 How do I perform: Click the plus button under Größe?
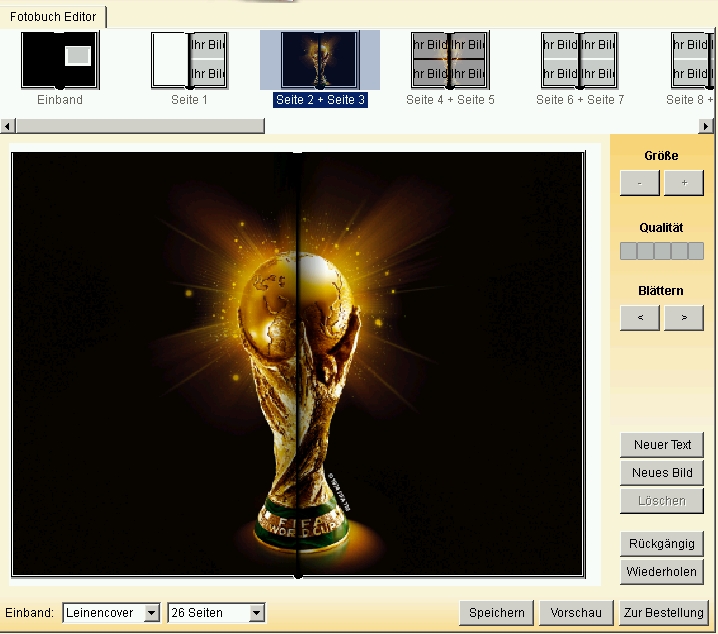point(684,183)
